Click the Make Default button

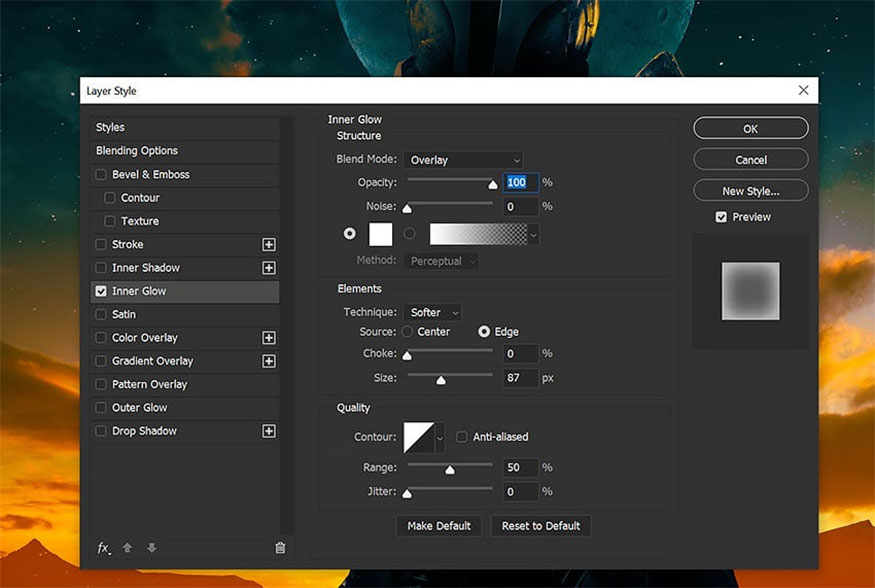(439, 526)
